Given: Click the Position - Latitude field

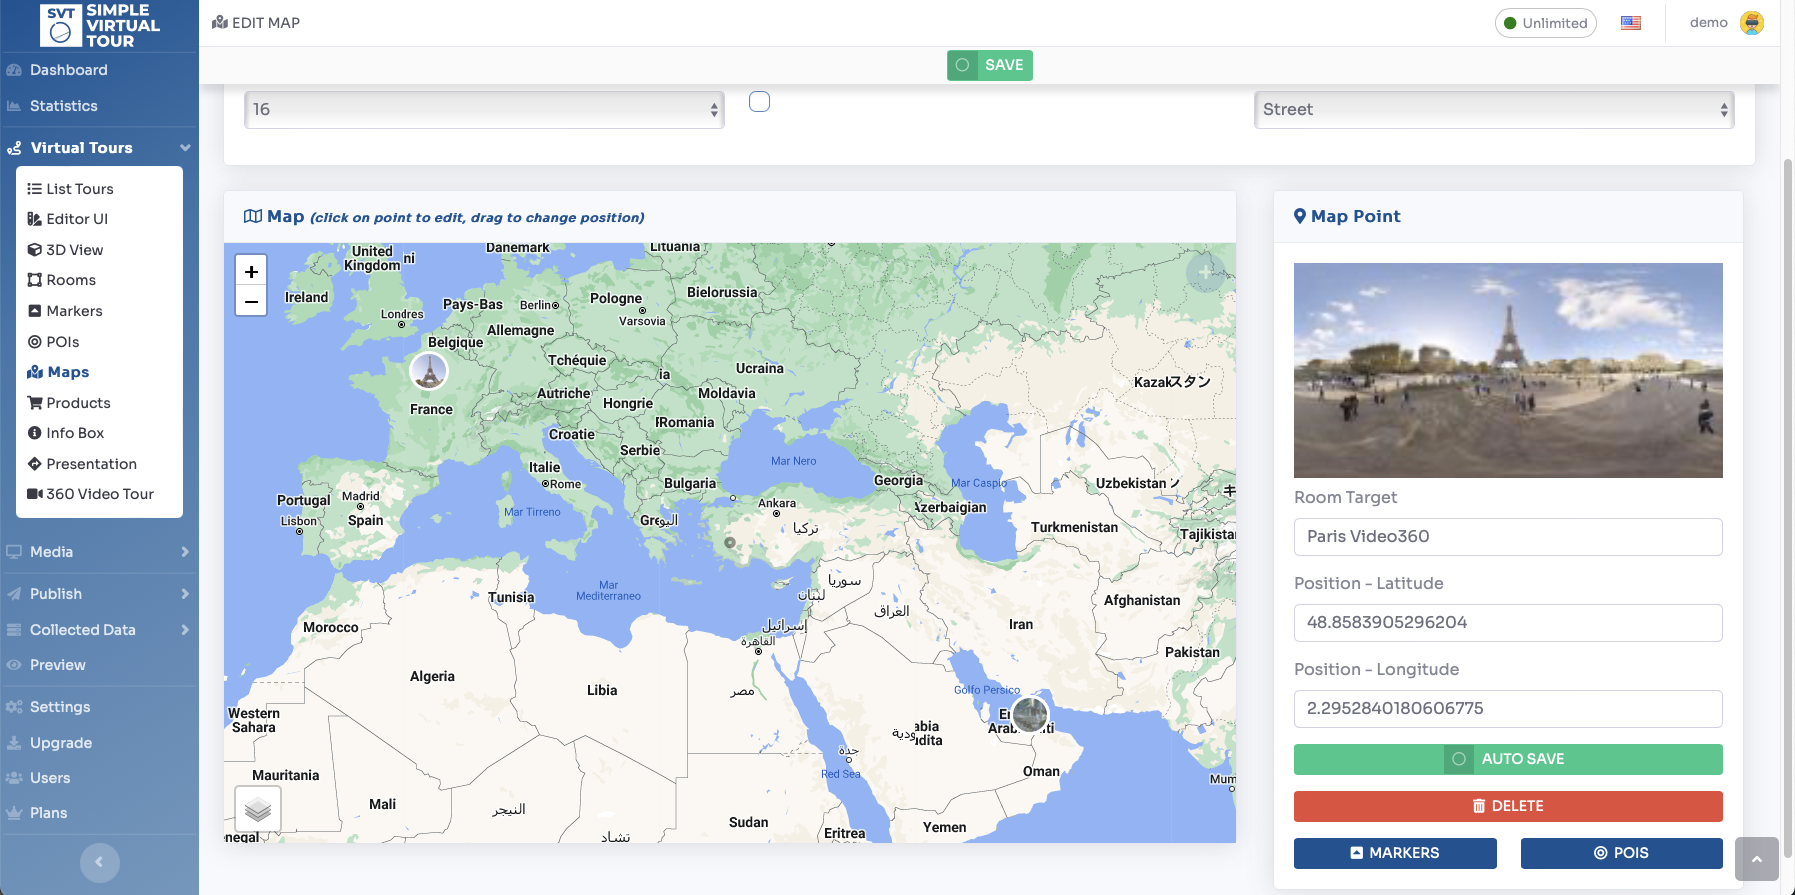Looking at the screenshot, I should 1507,622.
